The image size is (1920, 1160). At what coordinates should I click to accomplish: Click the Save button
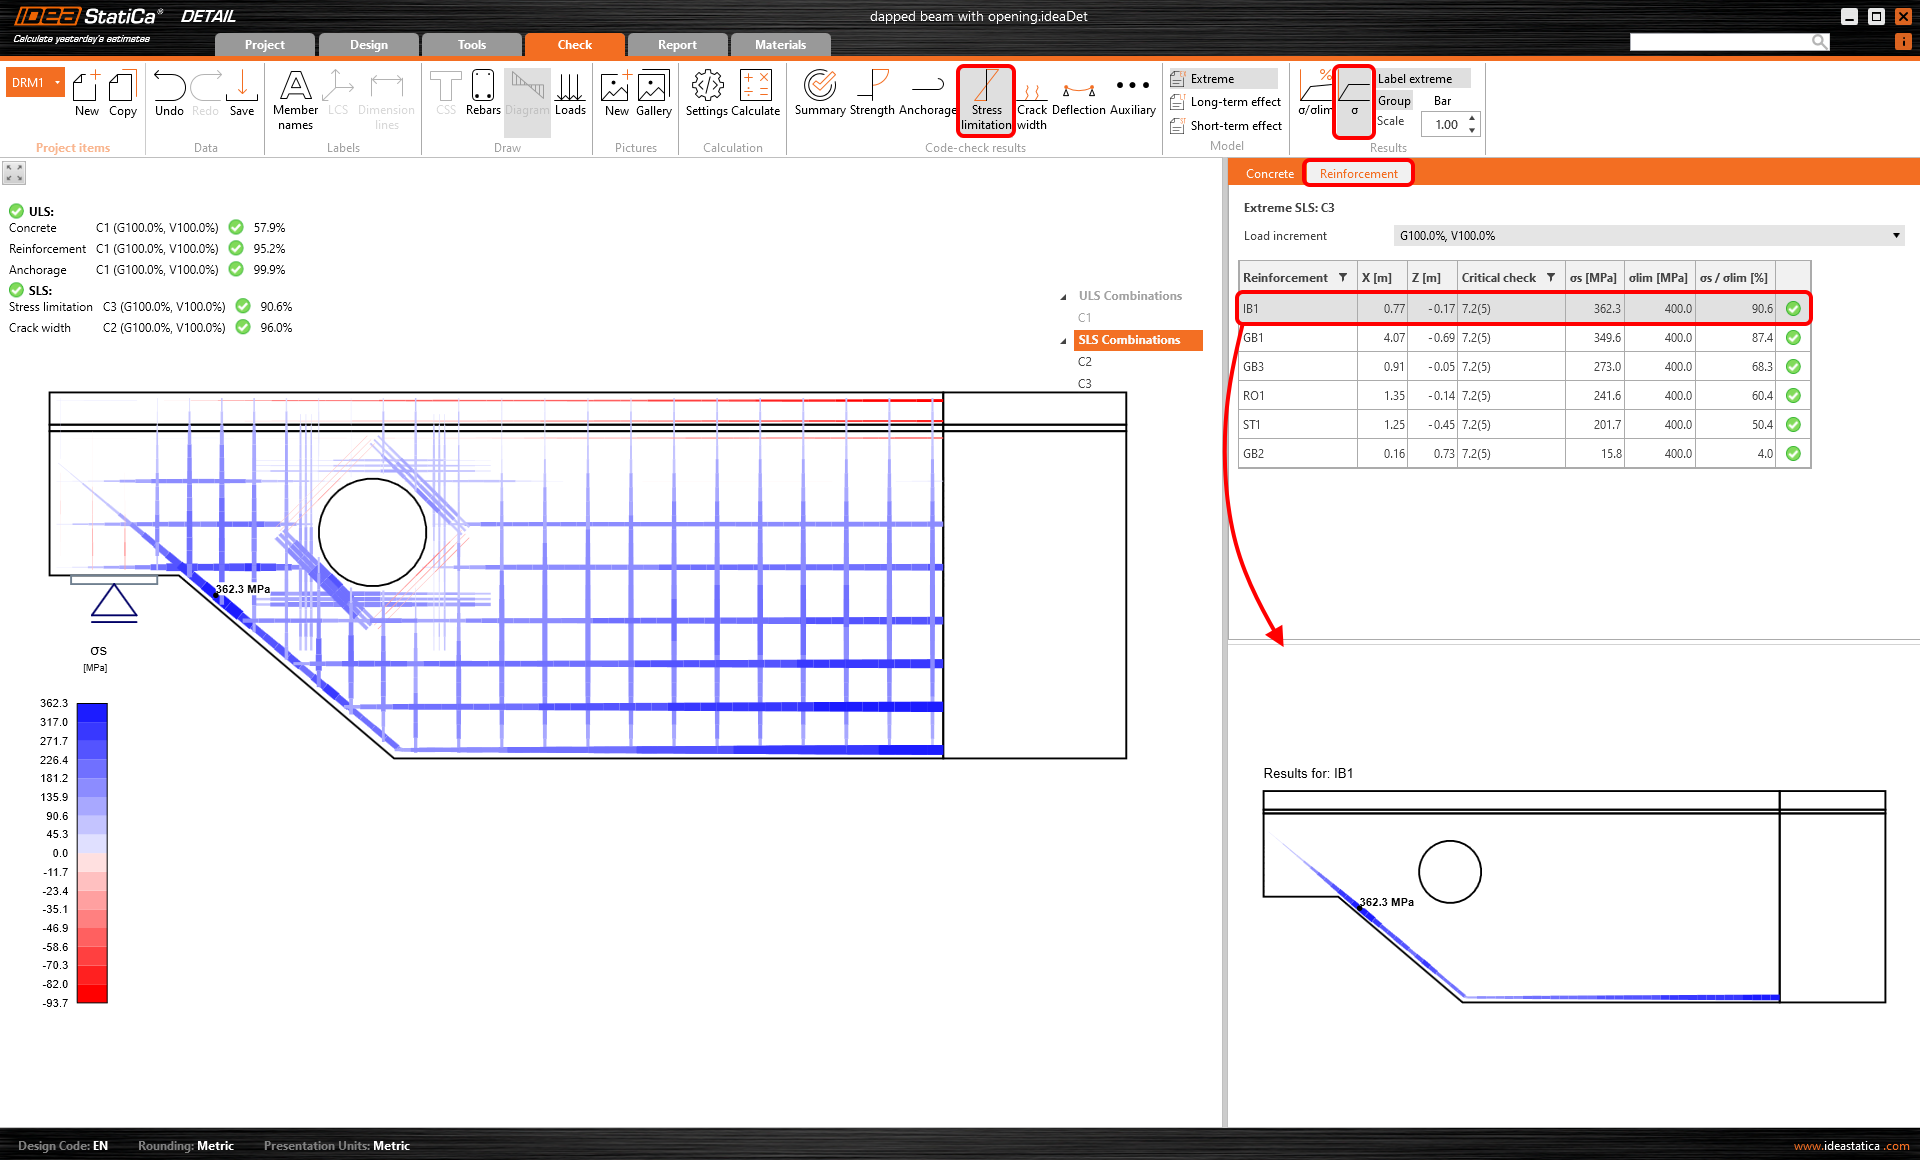click(241, 95)
